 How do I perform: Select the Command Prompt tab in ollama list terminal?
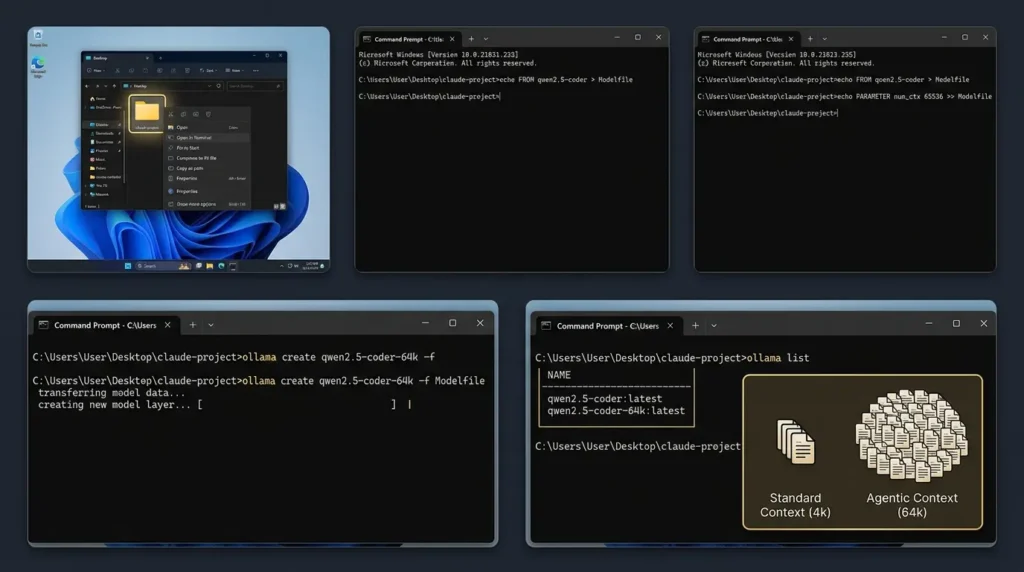(x=607, y=325)
